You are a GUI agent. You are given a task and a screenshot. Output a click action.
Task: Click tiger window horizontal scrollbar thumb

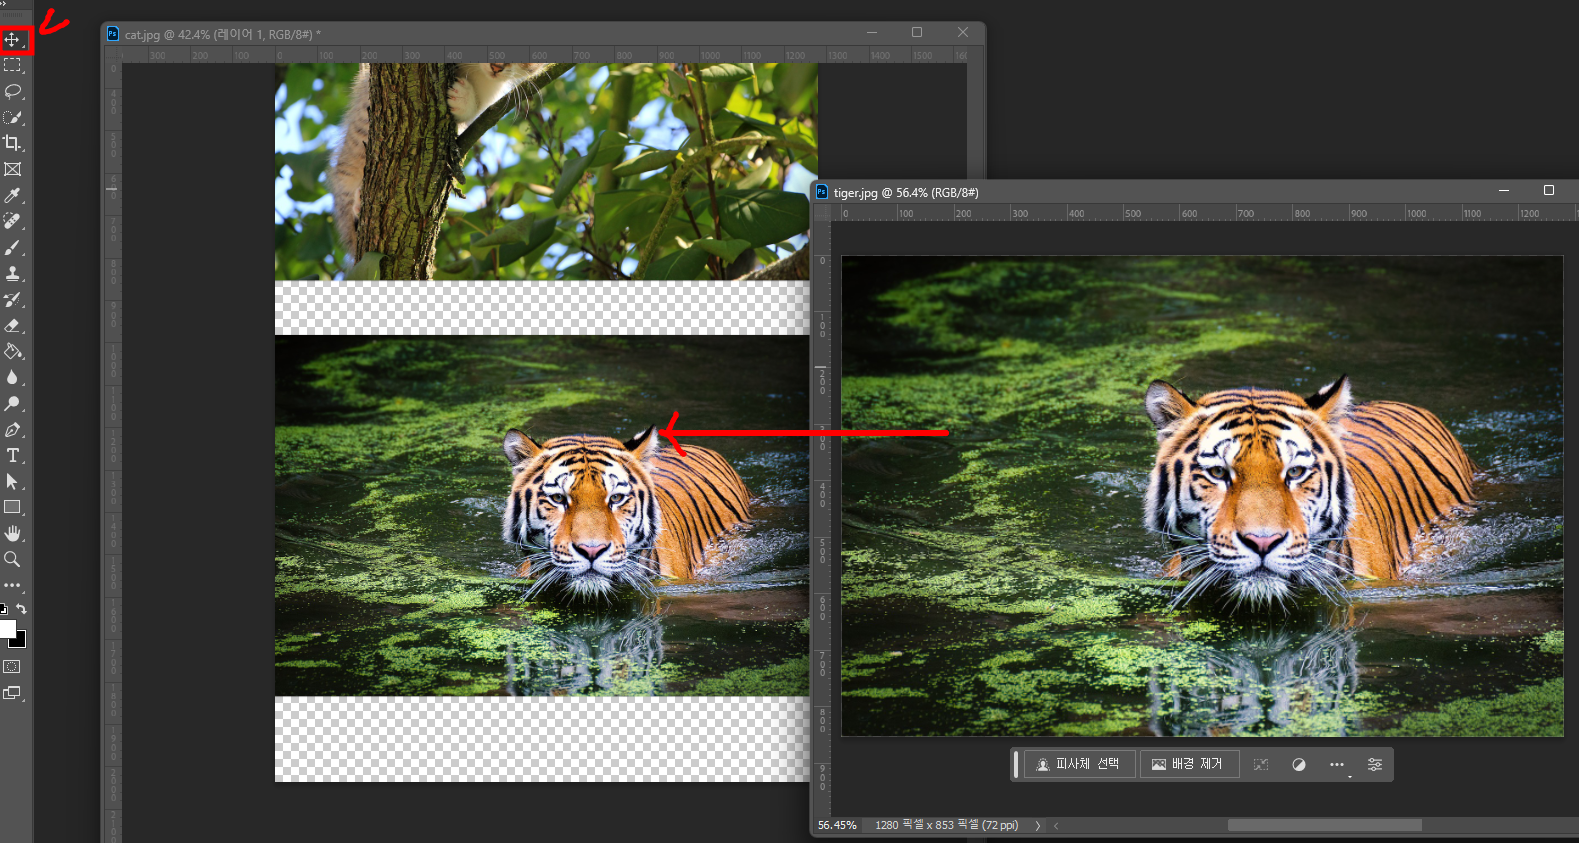pyautogui.click(x=1324, y=825)
